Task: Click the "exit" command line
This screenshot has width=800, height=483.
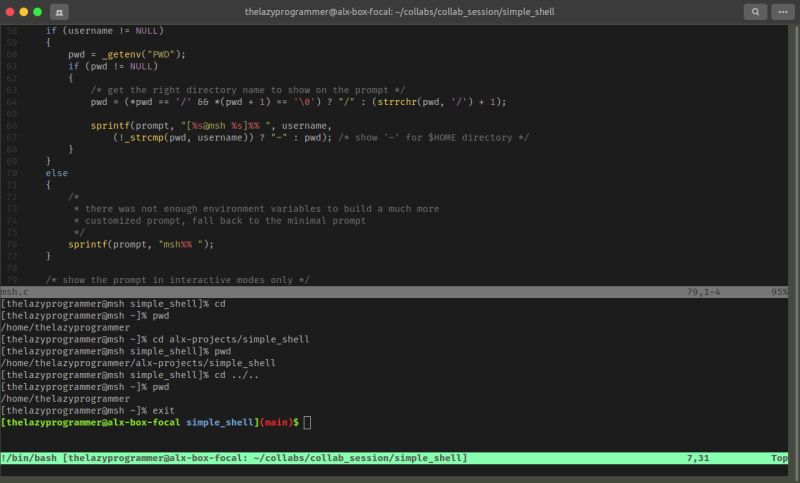Action: coord(87,411)
